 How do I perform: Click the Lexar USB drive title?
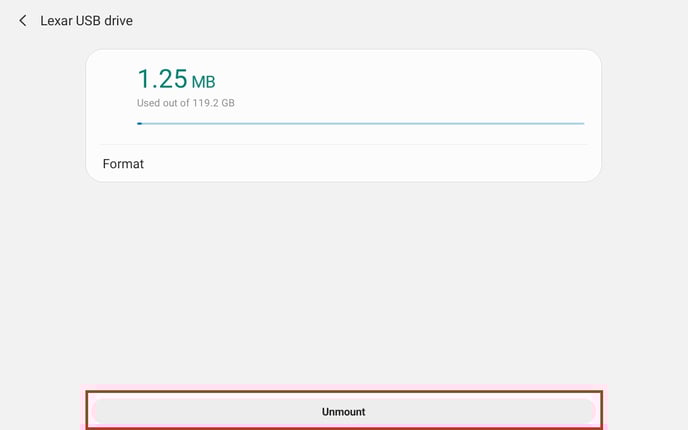[x=86, y=20]
